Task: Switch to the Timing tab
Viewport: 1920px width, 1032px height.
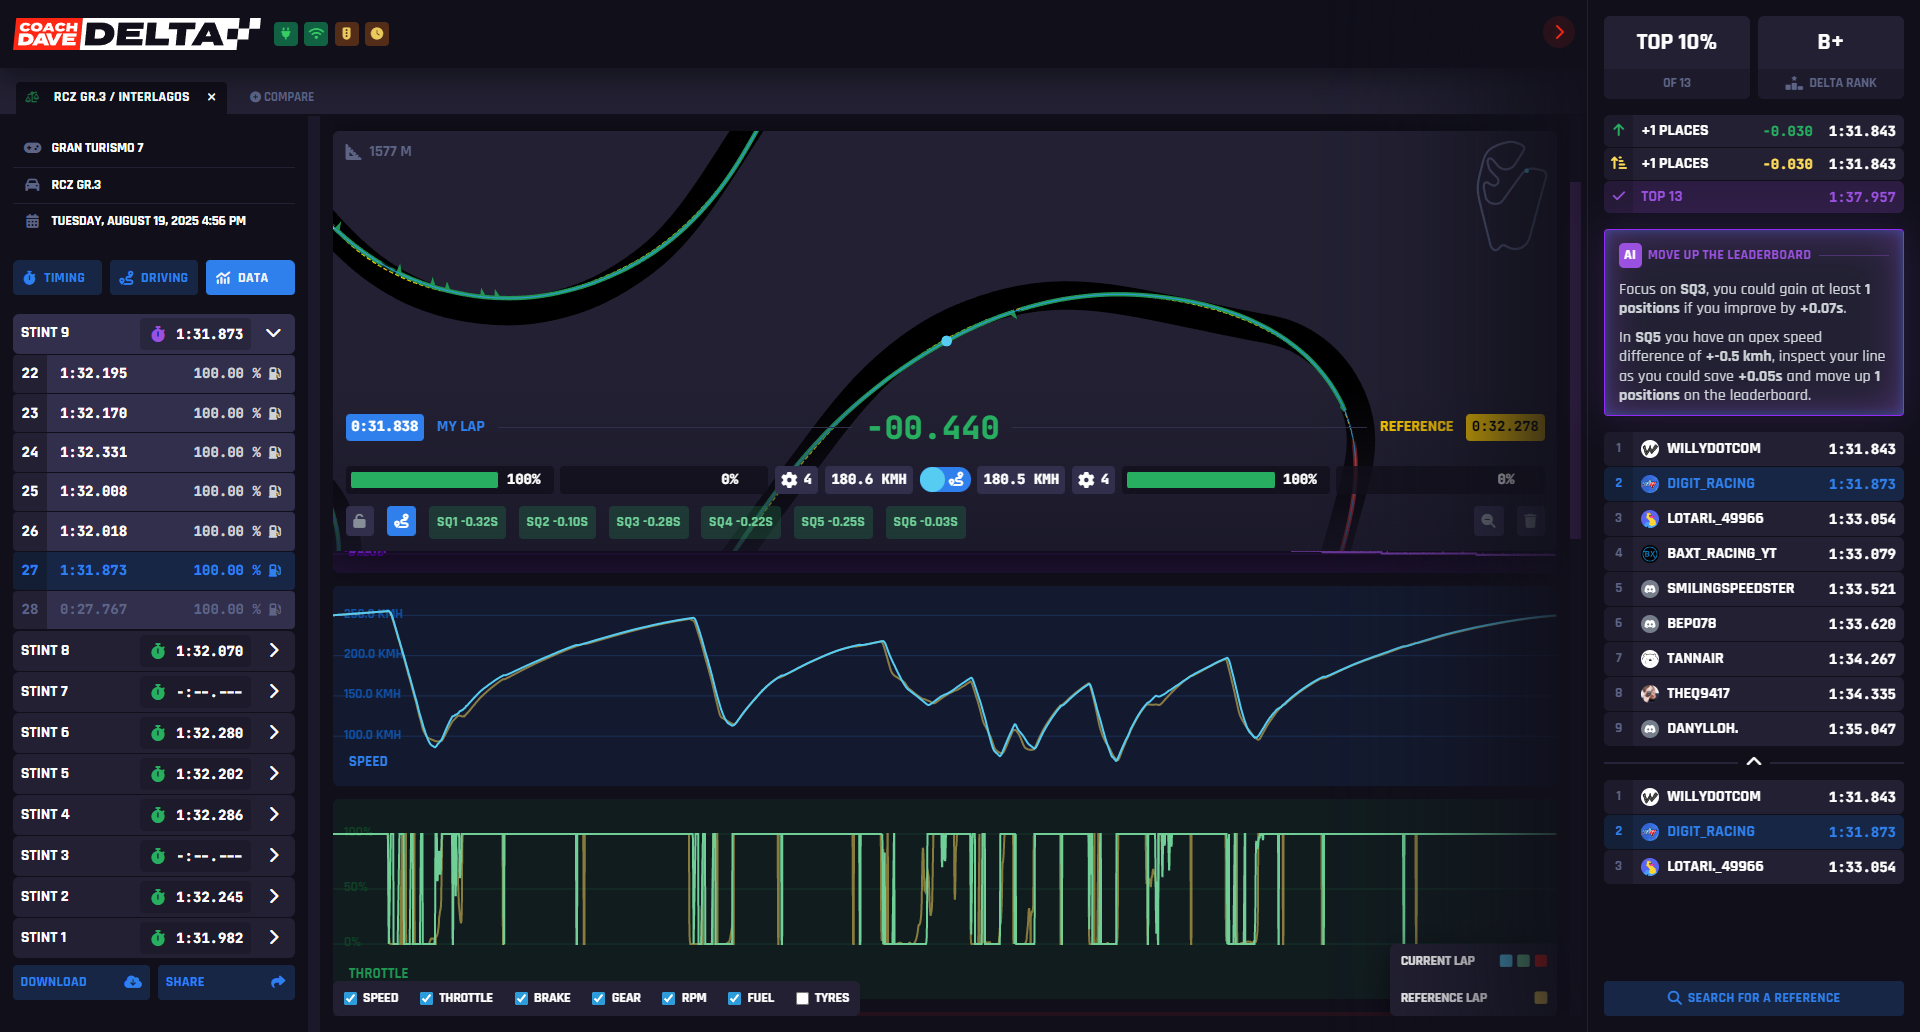Action: [x=57, y=278]
